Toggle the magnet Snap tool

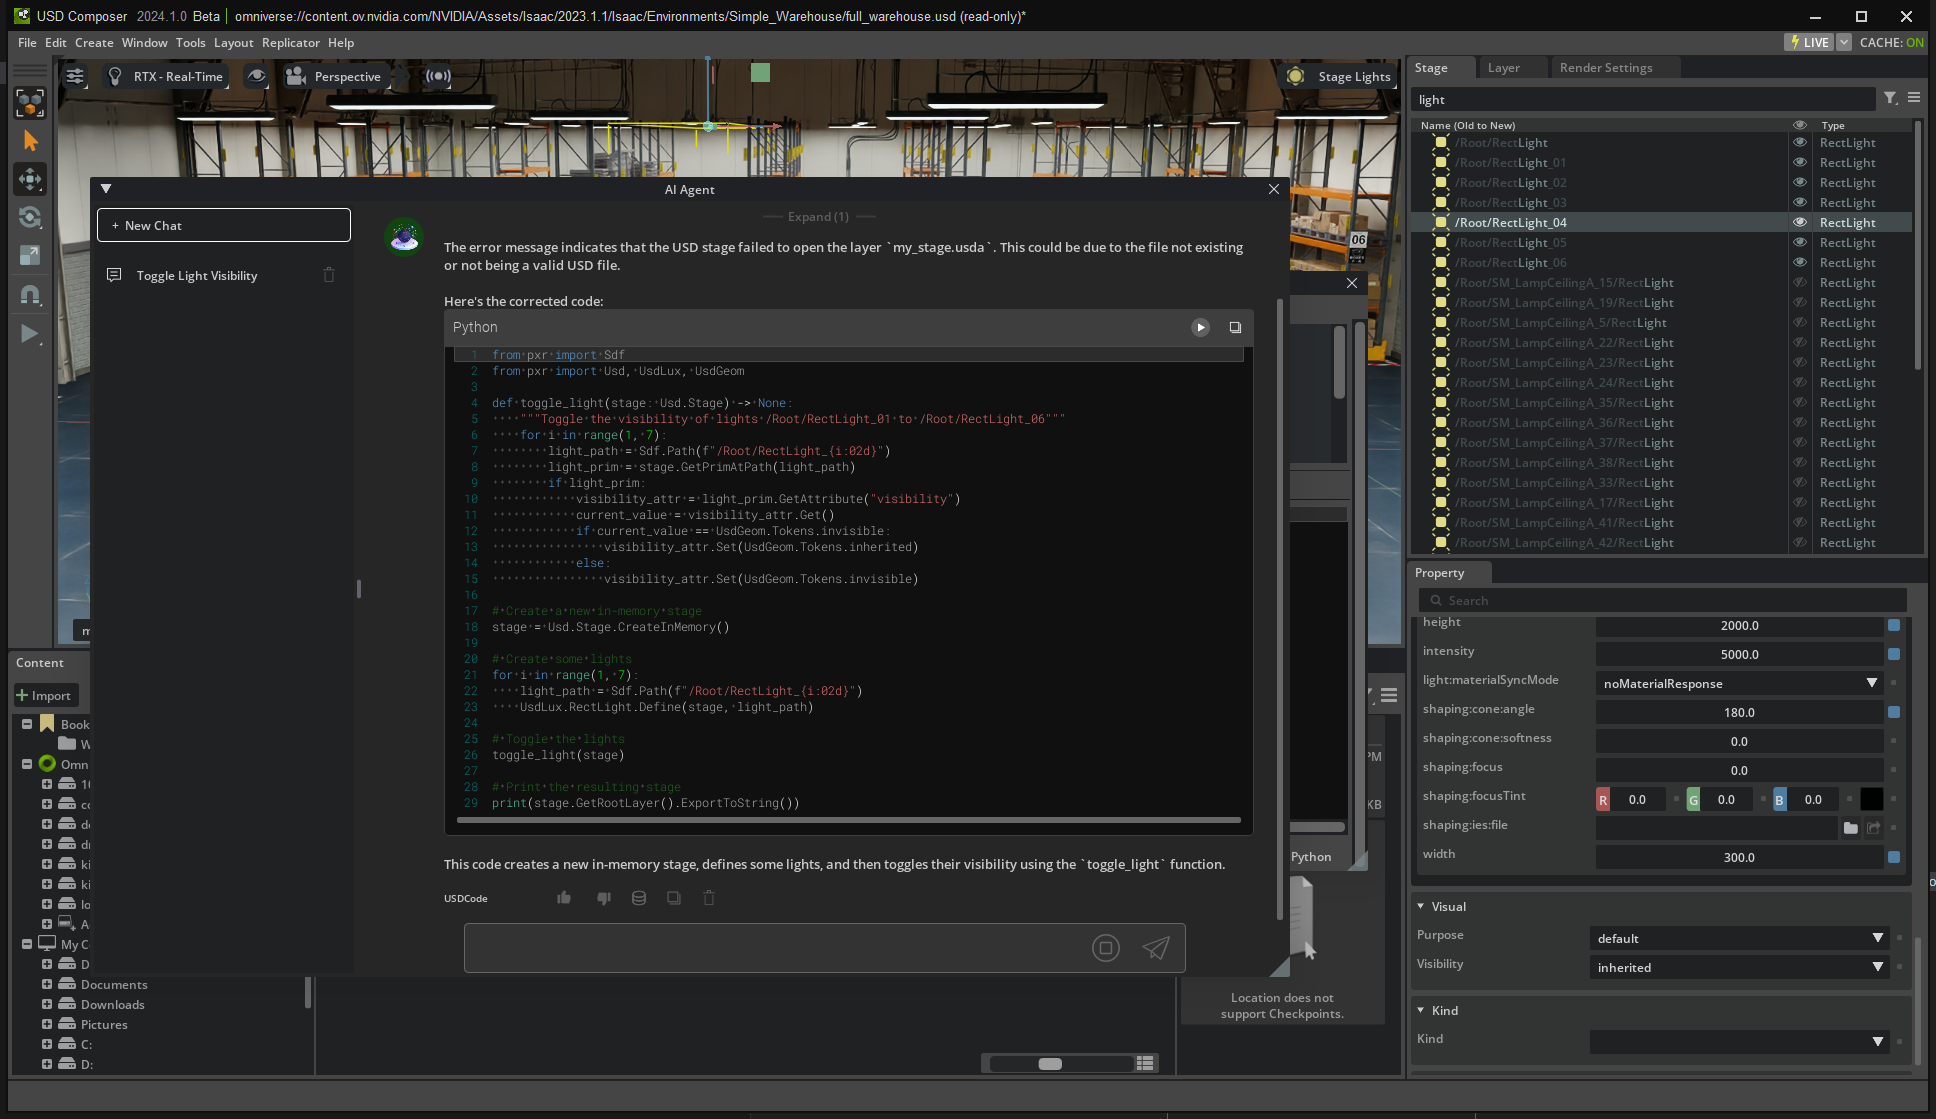pyautogui.click(x=30, y=294)
